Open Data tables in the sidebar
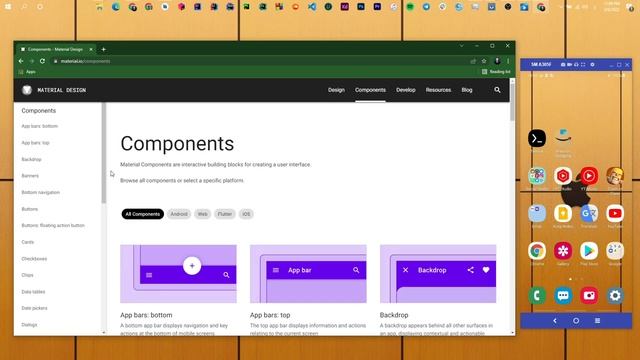This screenshot has height=360, width=640. click(x=33, y=292)
